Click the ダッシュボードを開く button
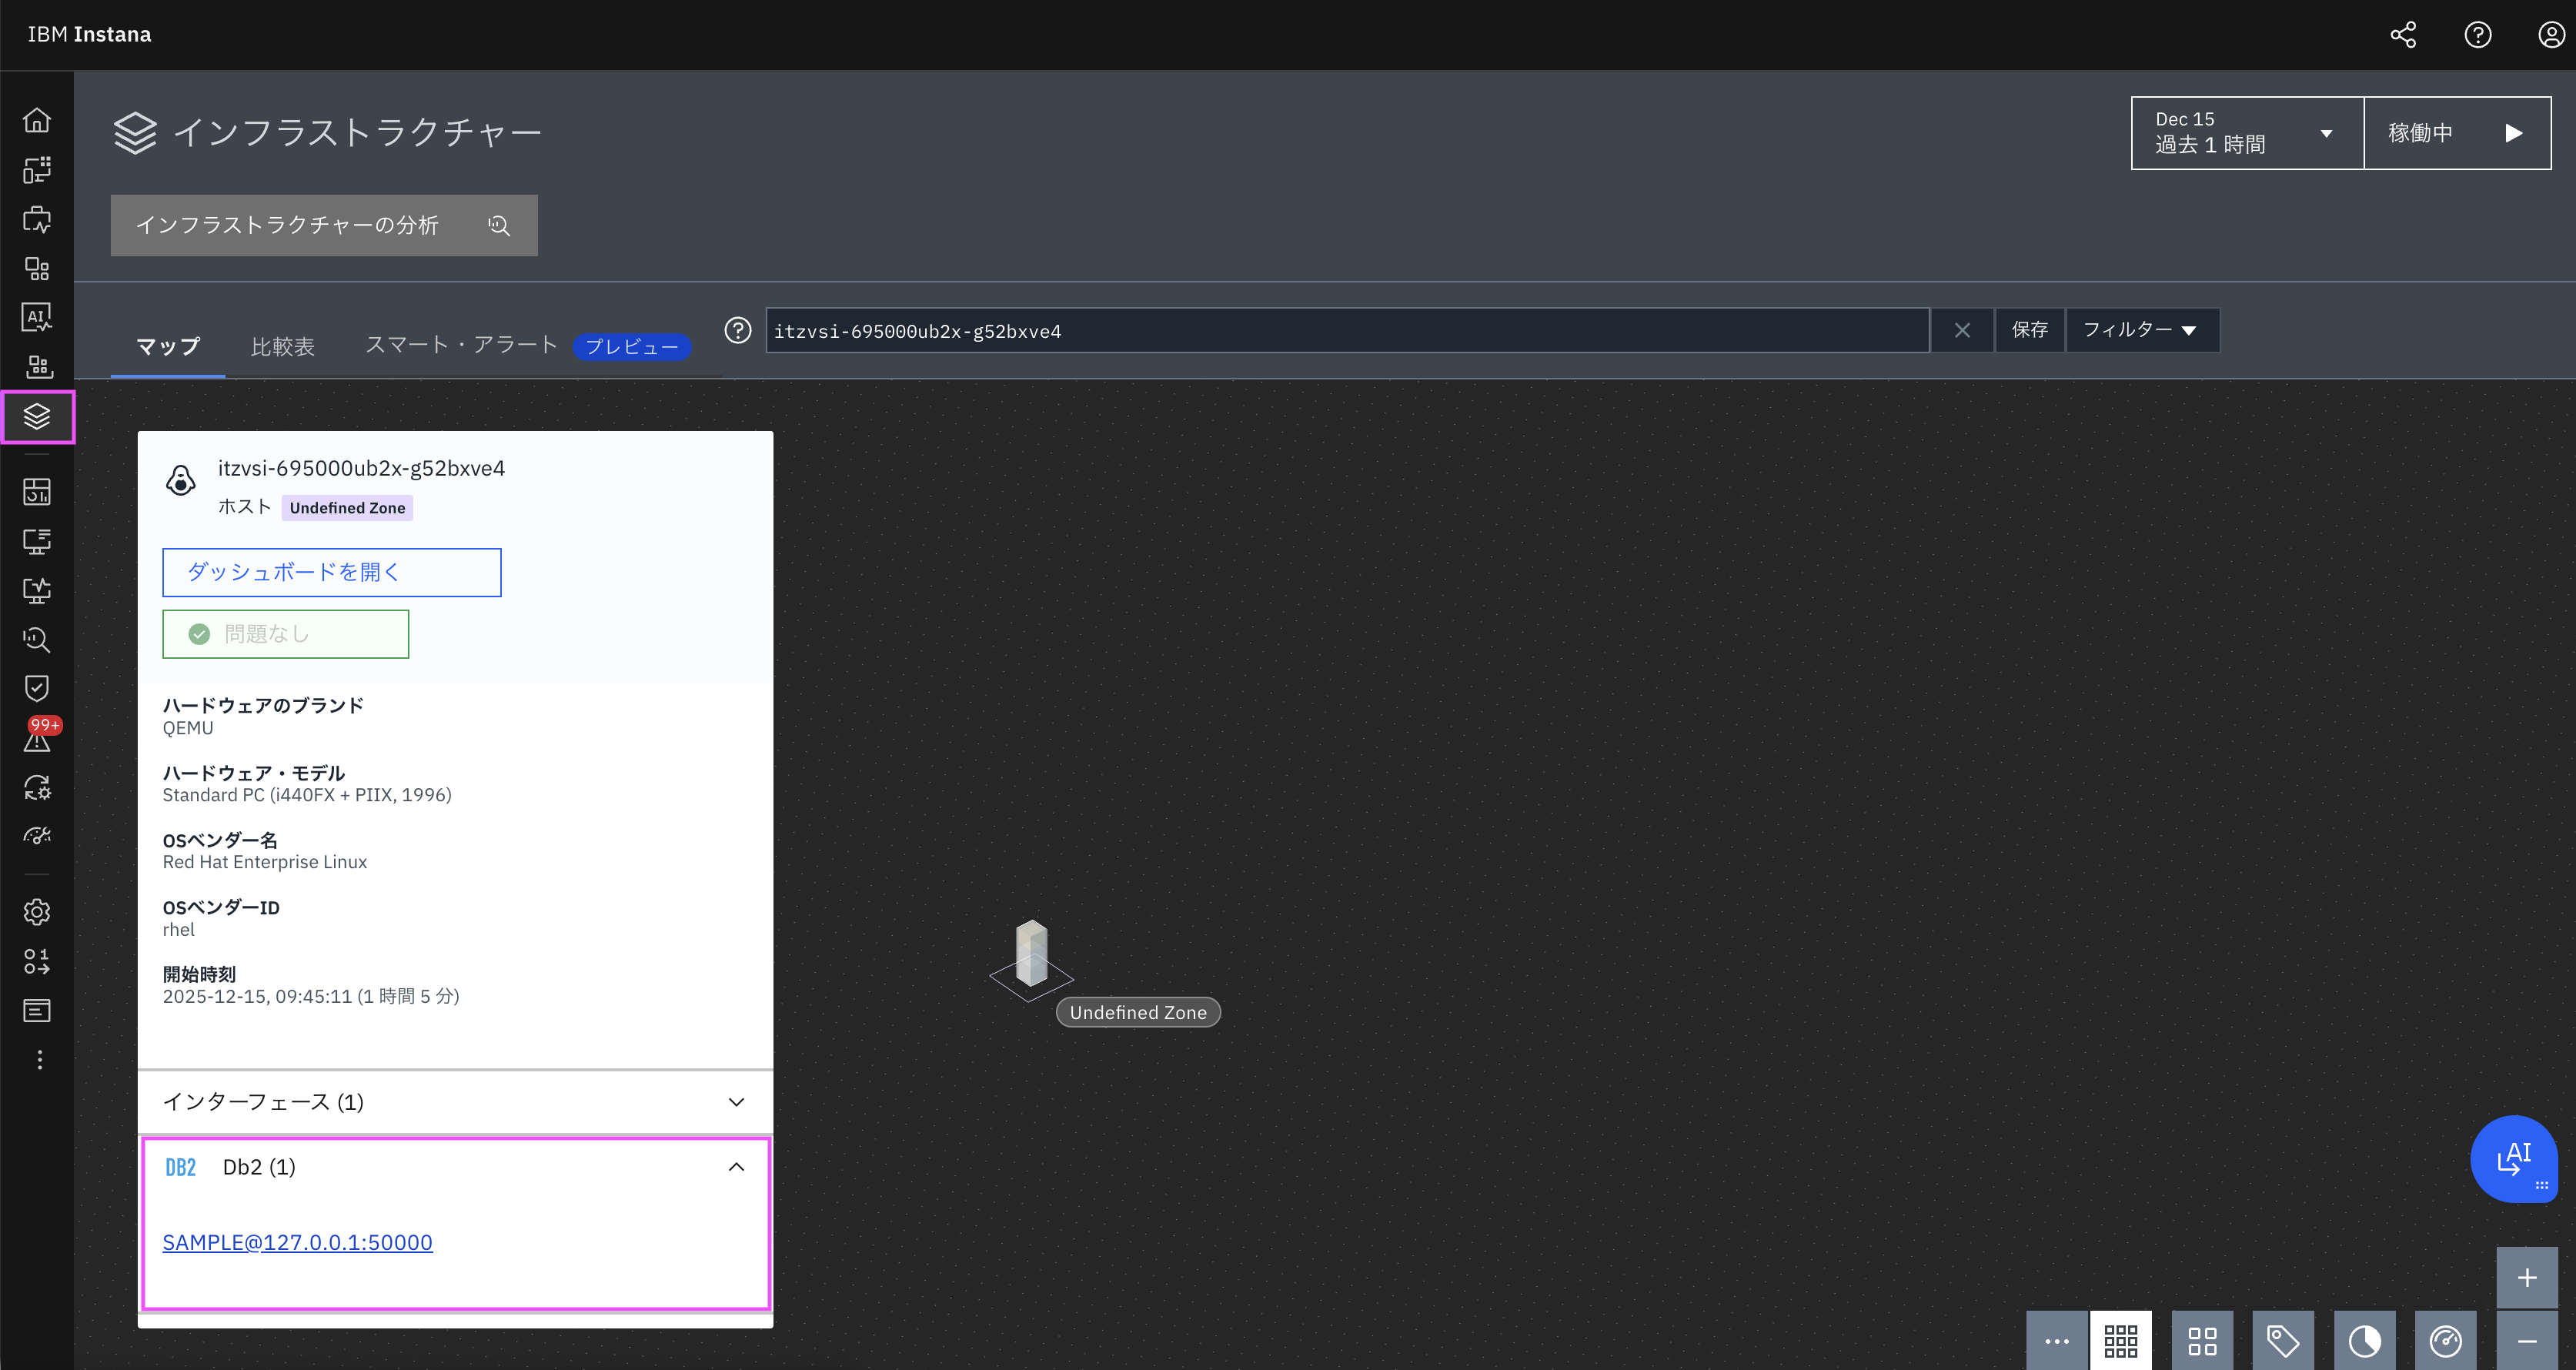This screenshot has width=2576, height=1370. coord(331,572)
